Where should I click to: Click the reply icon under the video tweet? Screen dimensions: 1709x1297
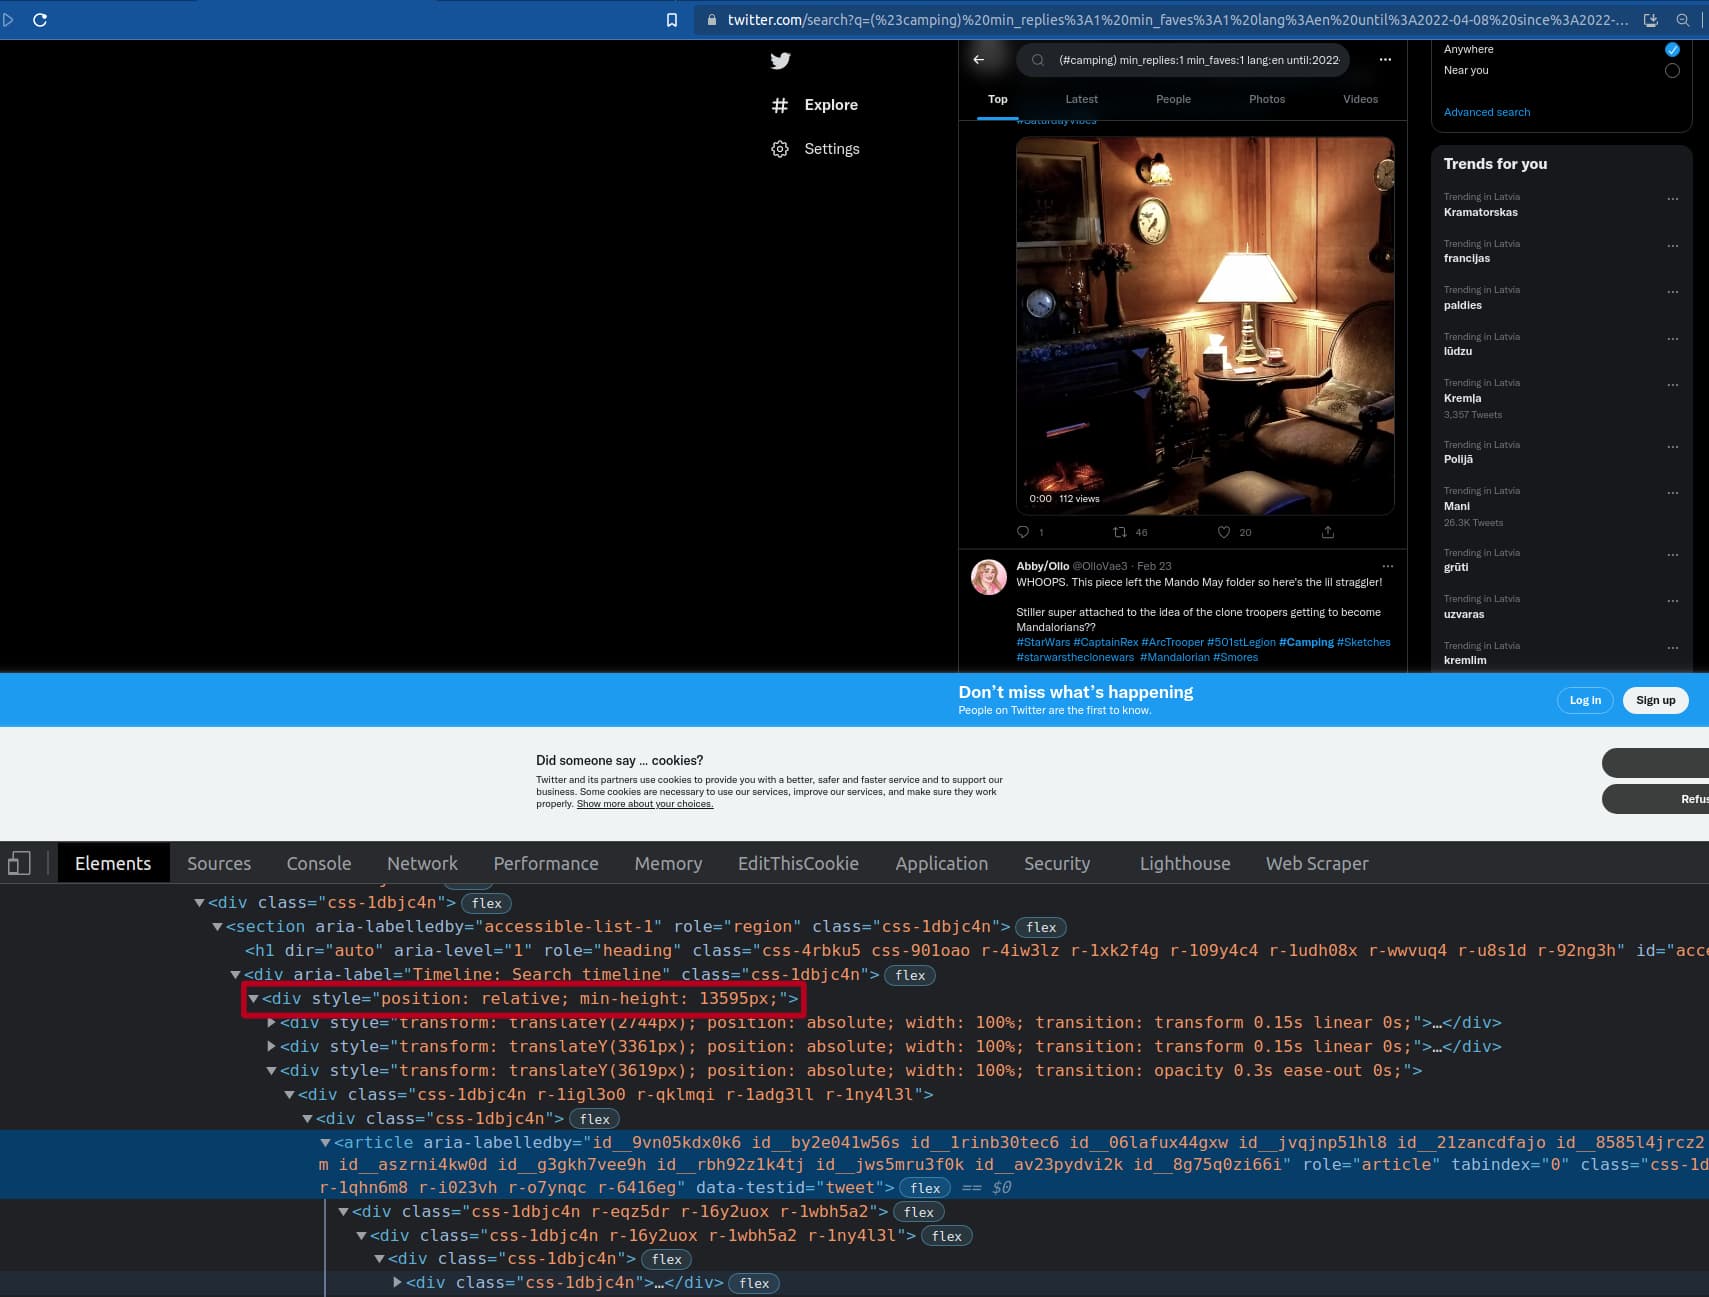1023,532
